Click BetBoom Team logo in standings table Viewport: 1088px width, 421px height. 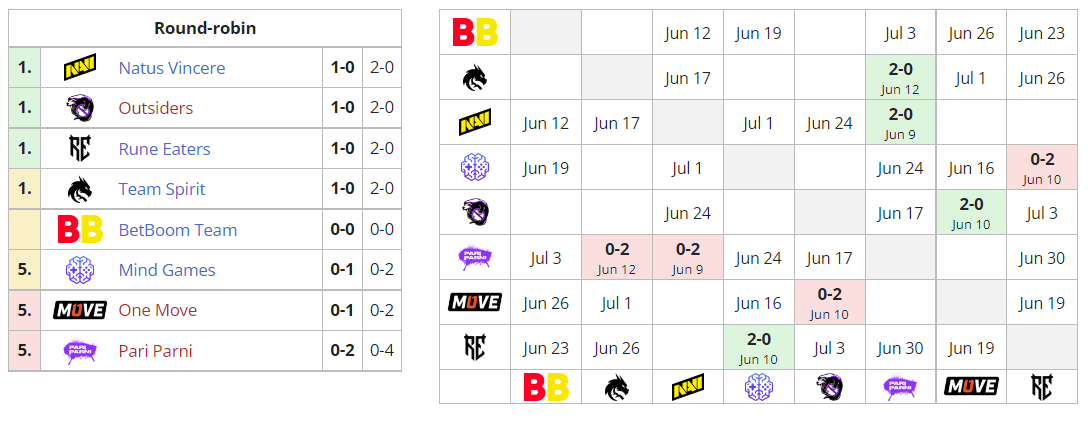pos(79,230)
